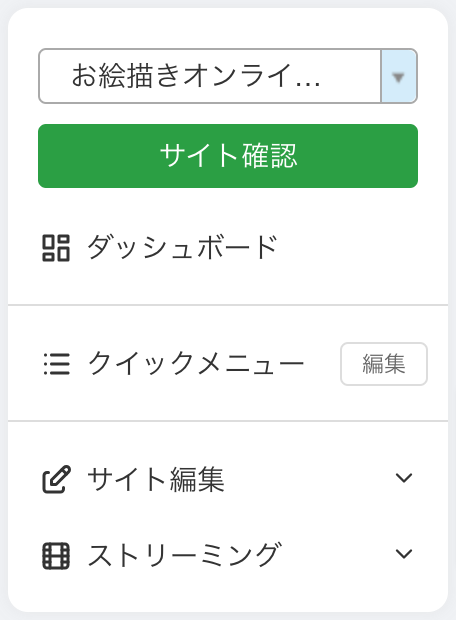Click the streaming film strip icon
Image resolution: width=456 pixels, height=620 pixels.
pyautogui.click(x=56, y=556)
